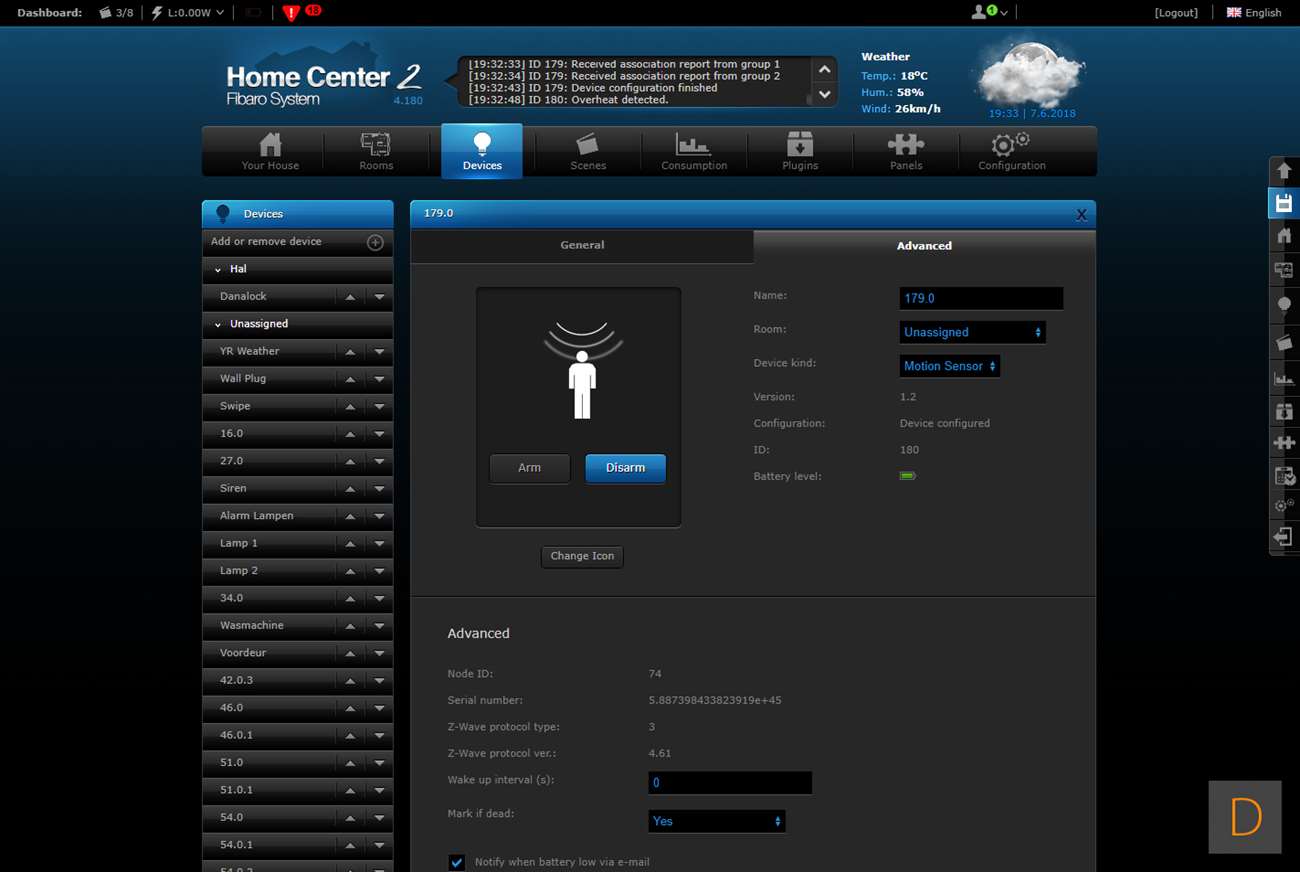The height and width of the screenshot is (872, 1300).
Task: Open Rooms in the main navigation
Action: [376, 152]
